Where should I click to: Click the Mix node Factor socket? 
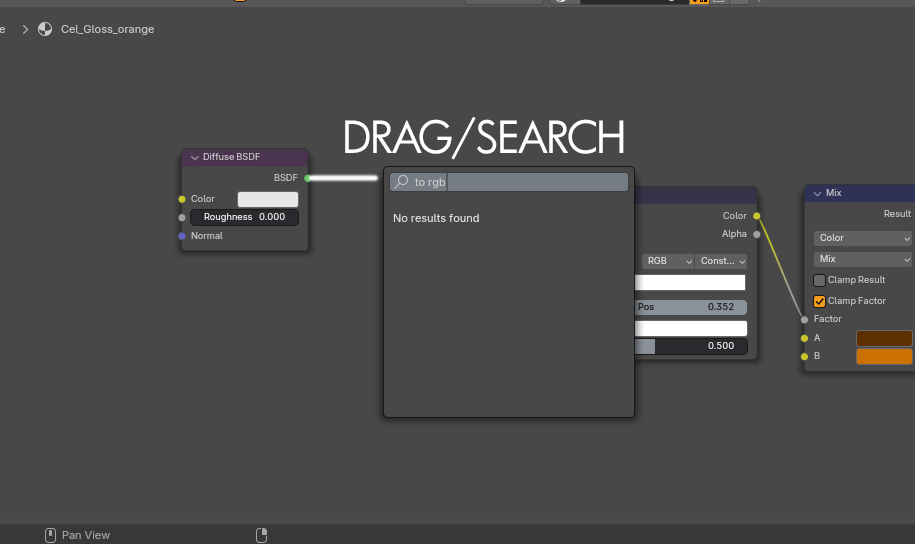tap(805, 319)
